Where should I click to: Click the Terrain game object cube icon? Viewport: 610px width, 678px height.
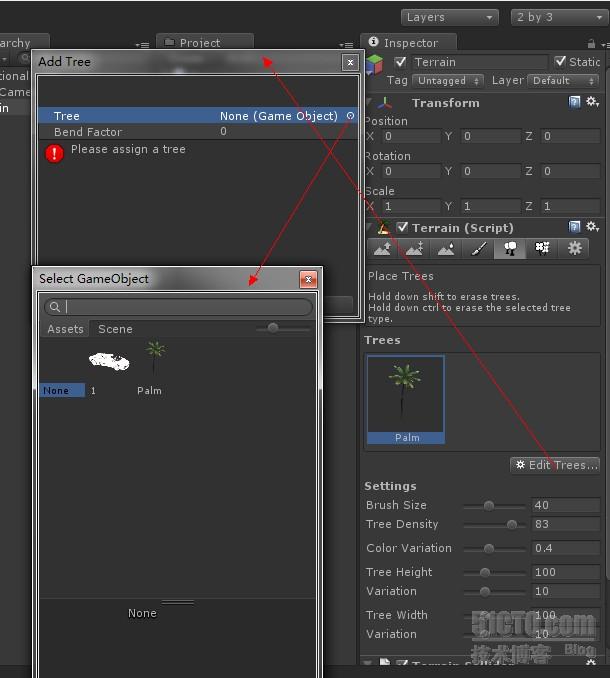tap(374, 65)
